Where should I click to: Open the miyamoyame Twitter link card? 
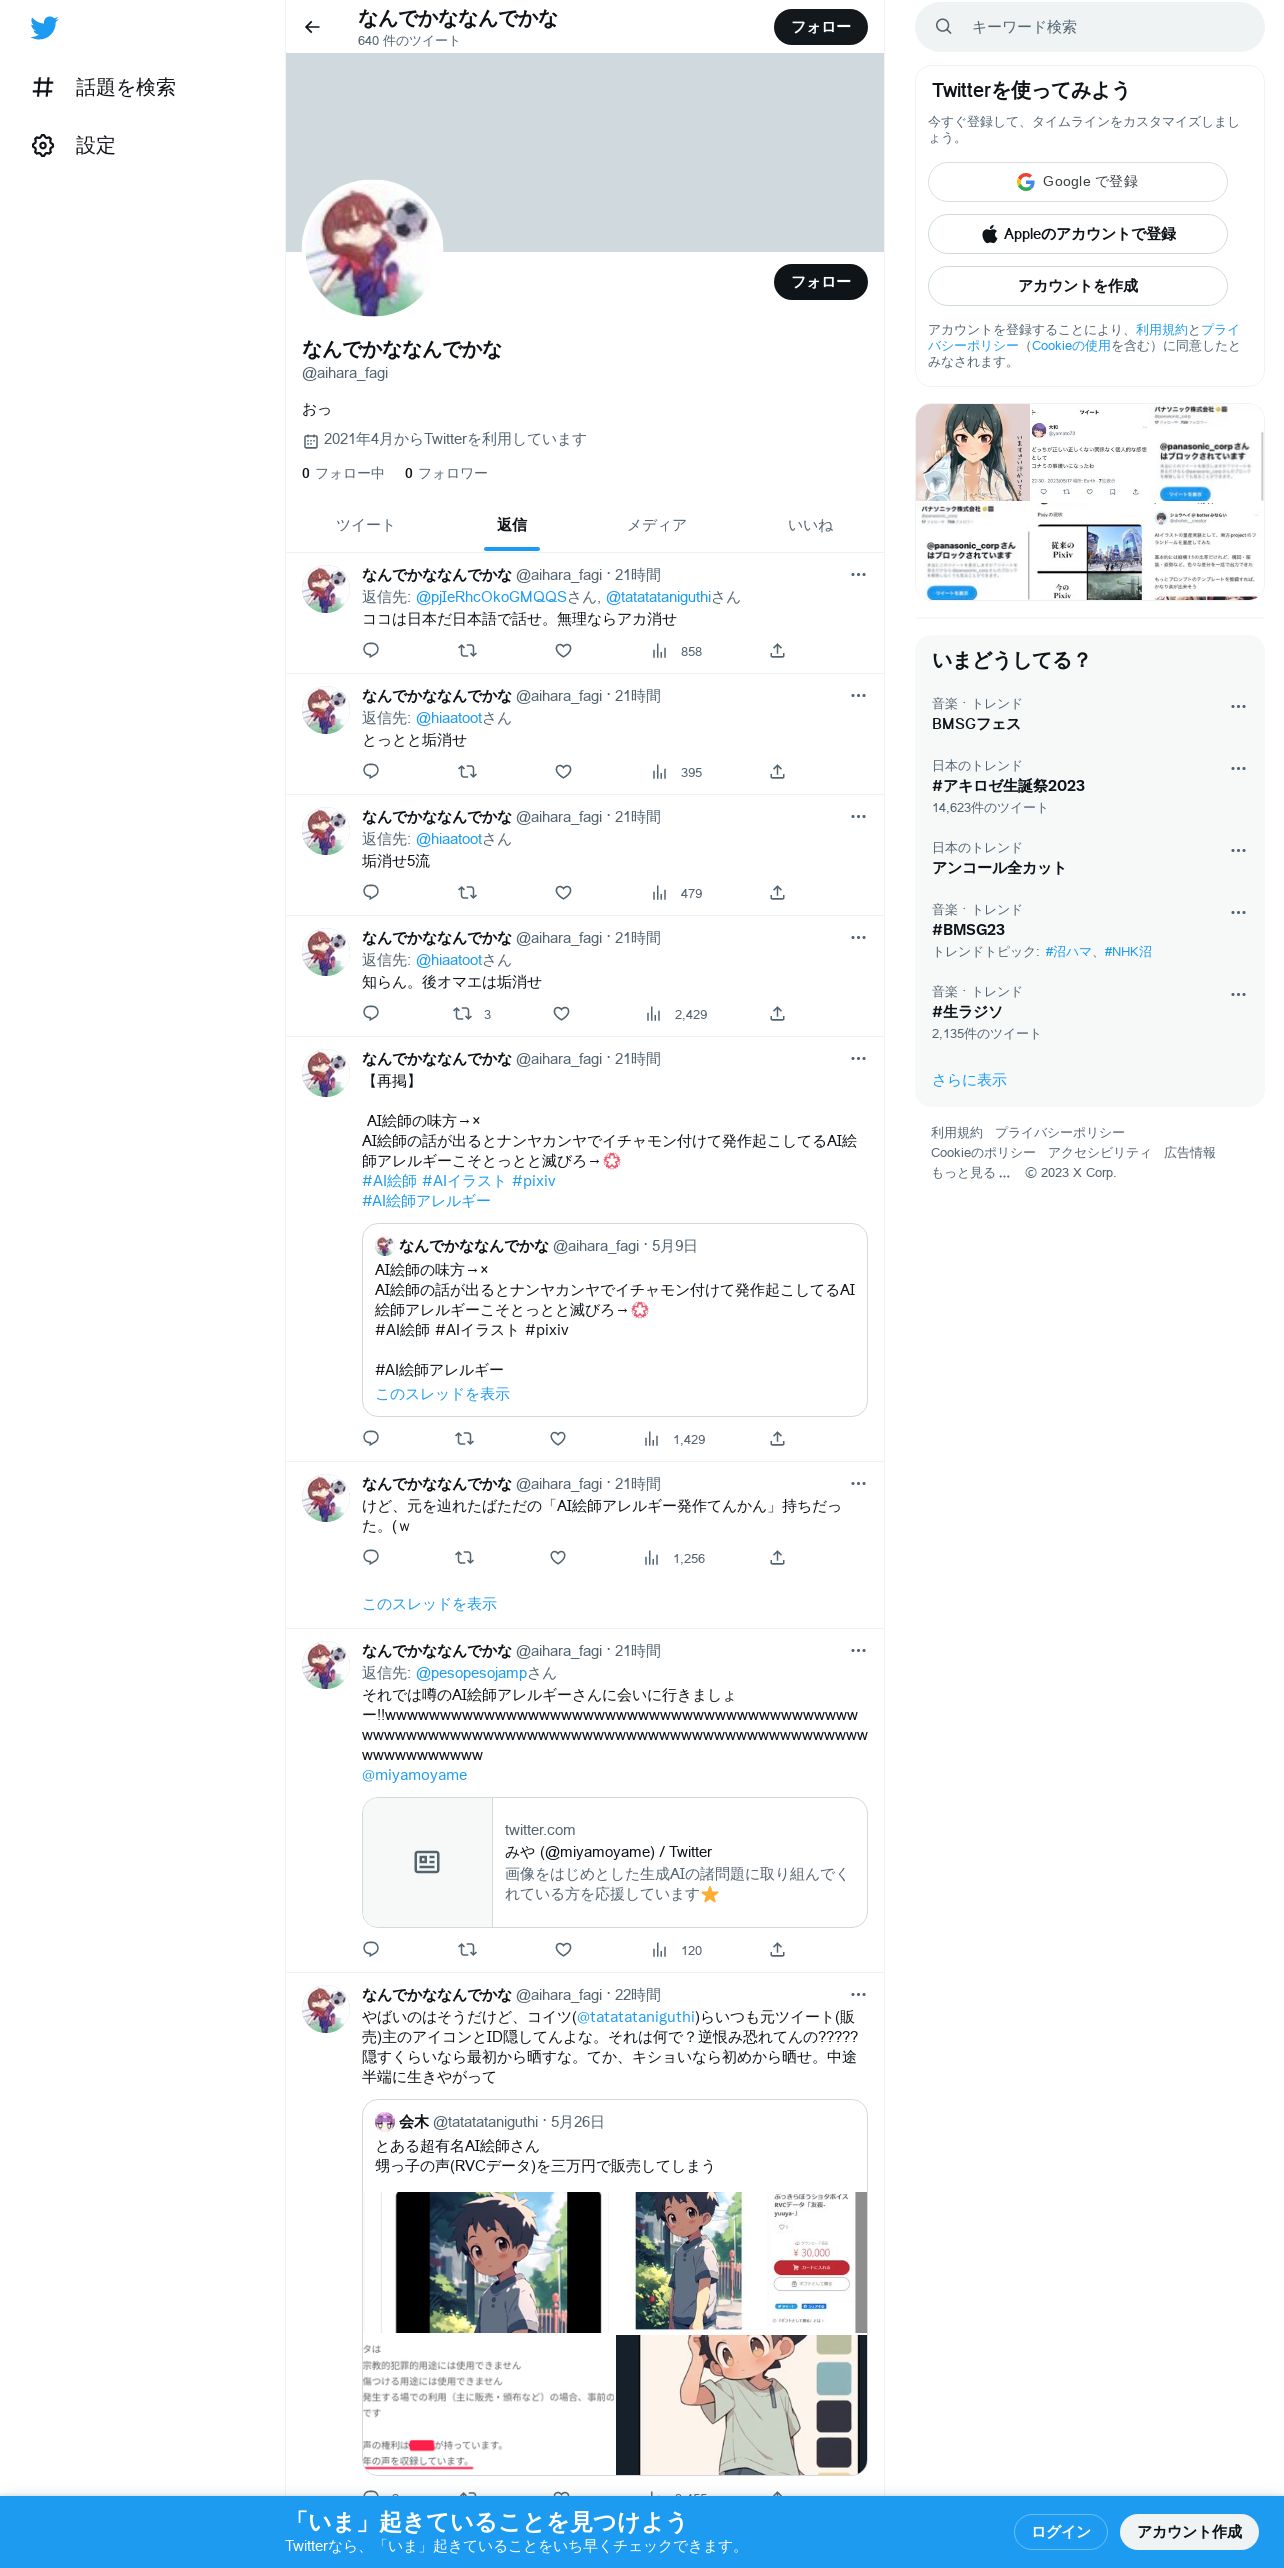pos(615,1862)
